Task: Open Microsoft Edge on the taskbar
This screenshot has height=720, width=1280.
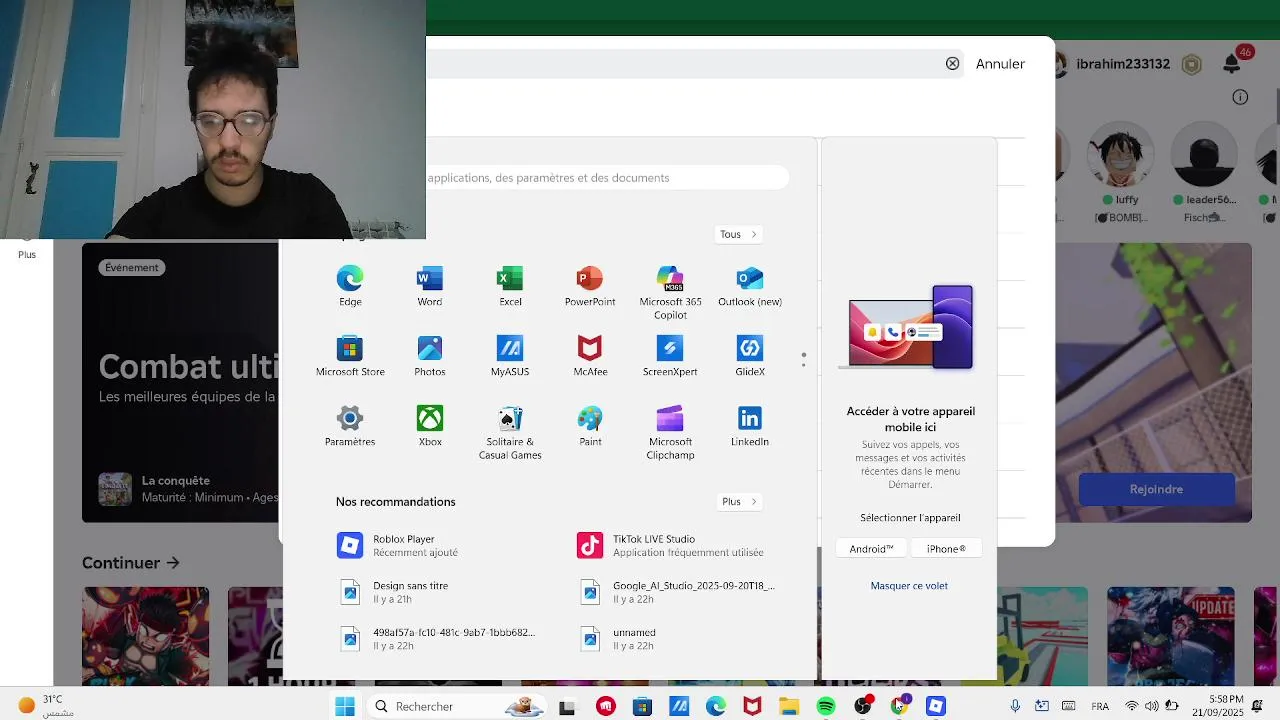Action: coord(716,706)
